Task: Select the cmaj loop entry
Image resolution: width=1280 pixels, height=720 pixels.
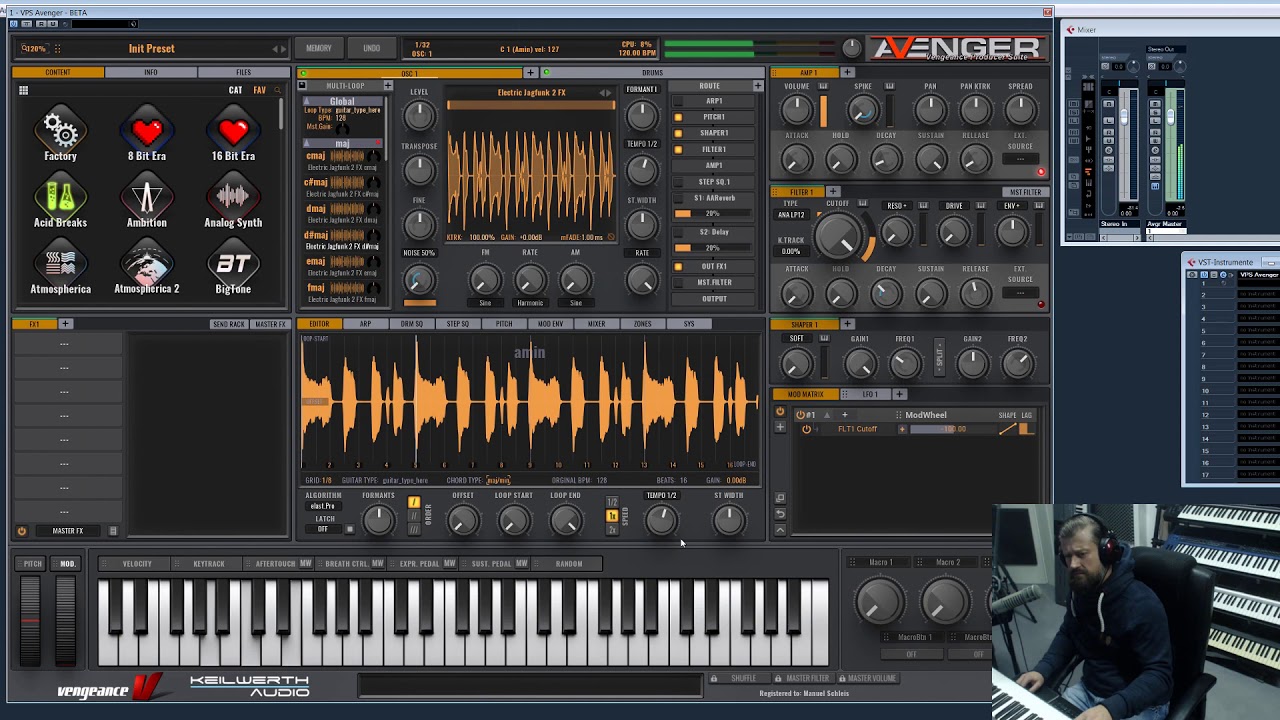Action: (x=343, y=161)
